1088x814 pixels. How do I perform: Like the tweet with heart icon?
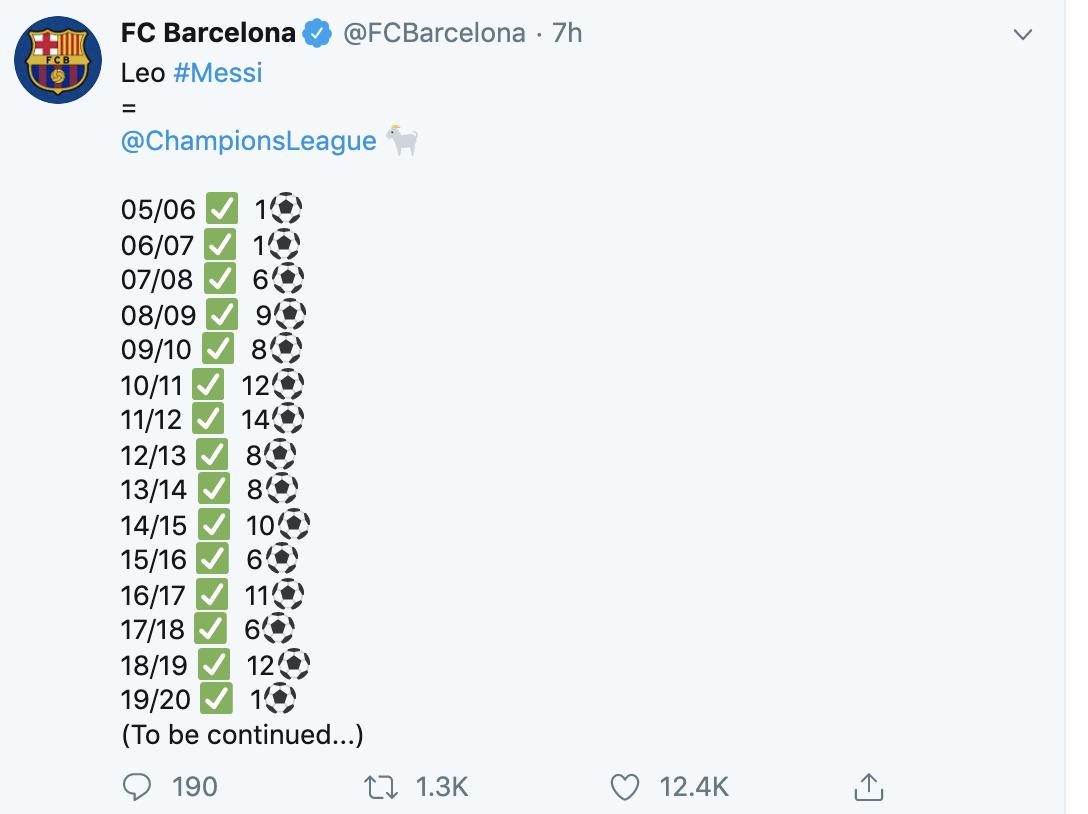coord(625,787)
